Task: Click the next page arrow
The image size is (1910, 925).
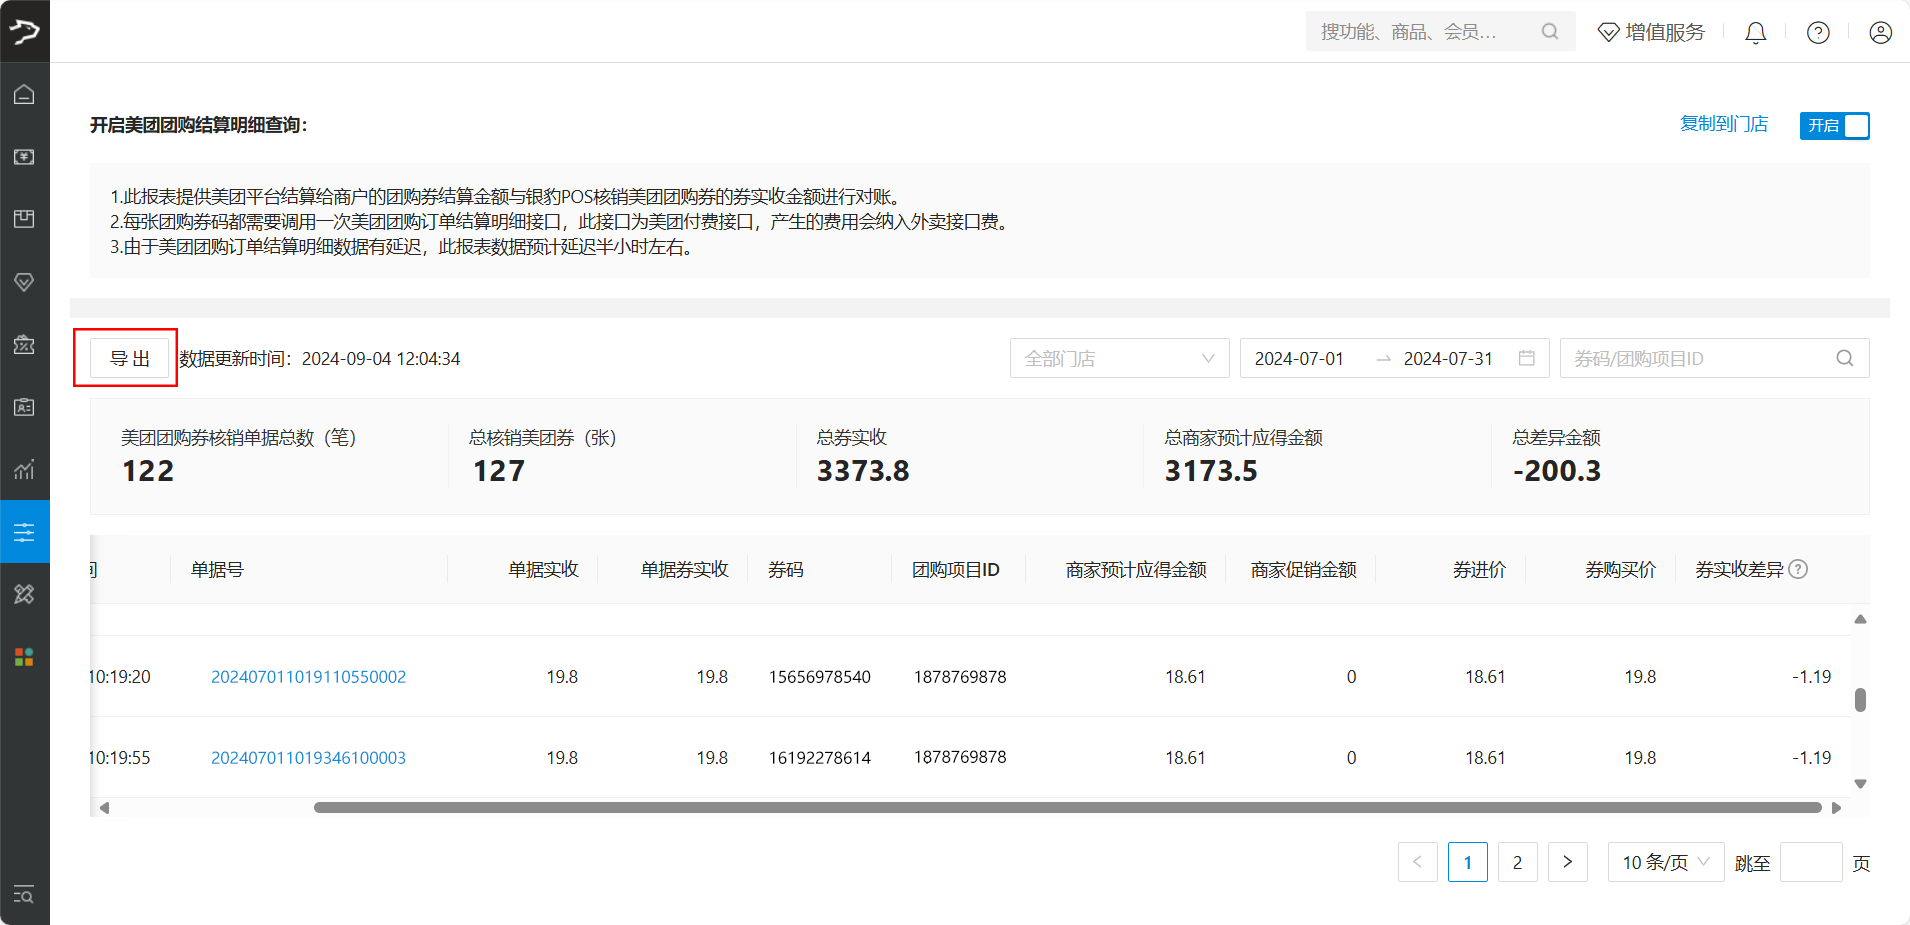Action: (x=1567, y=862)
